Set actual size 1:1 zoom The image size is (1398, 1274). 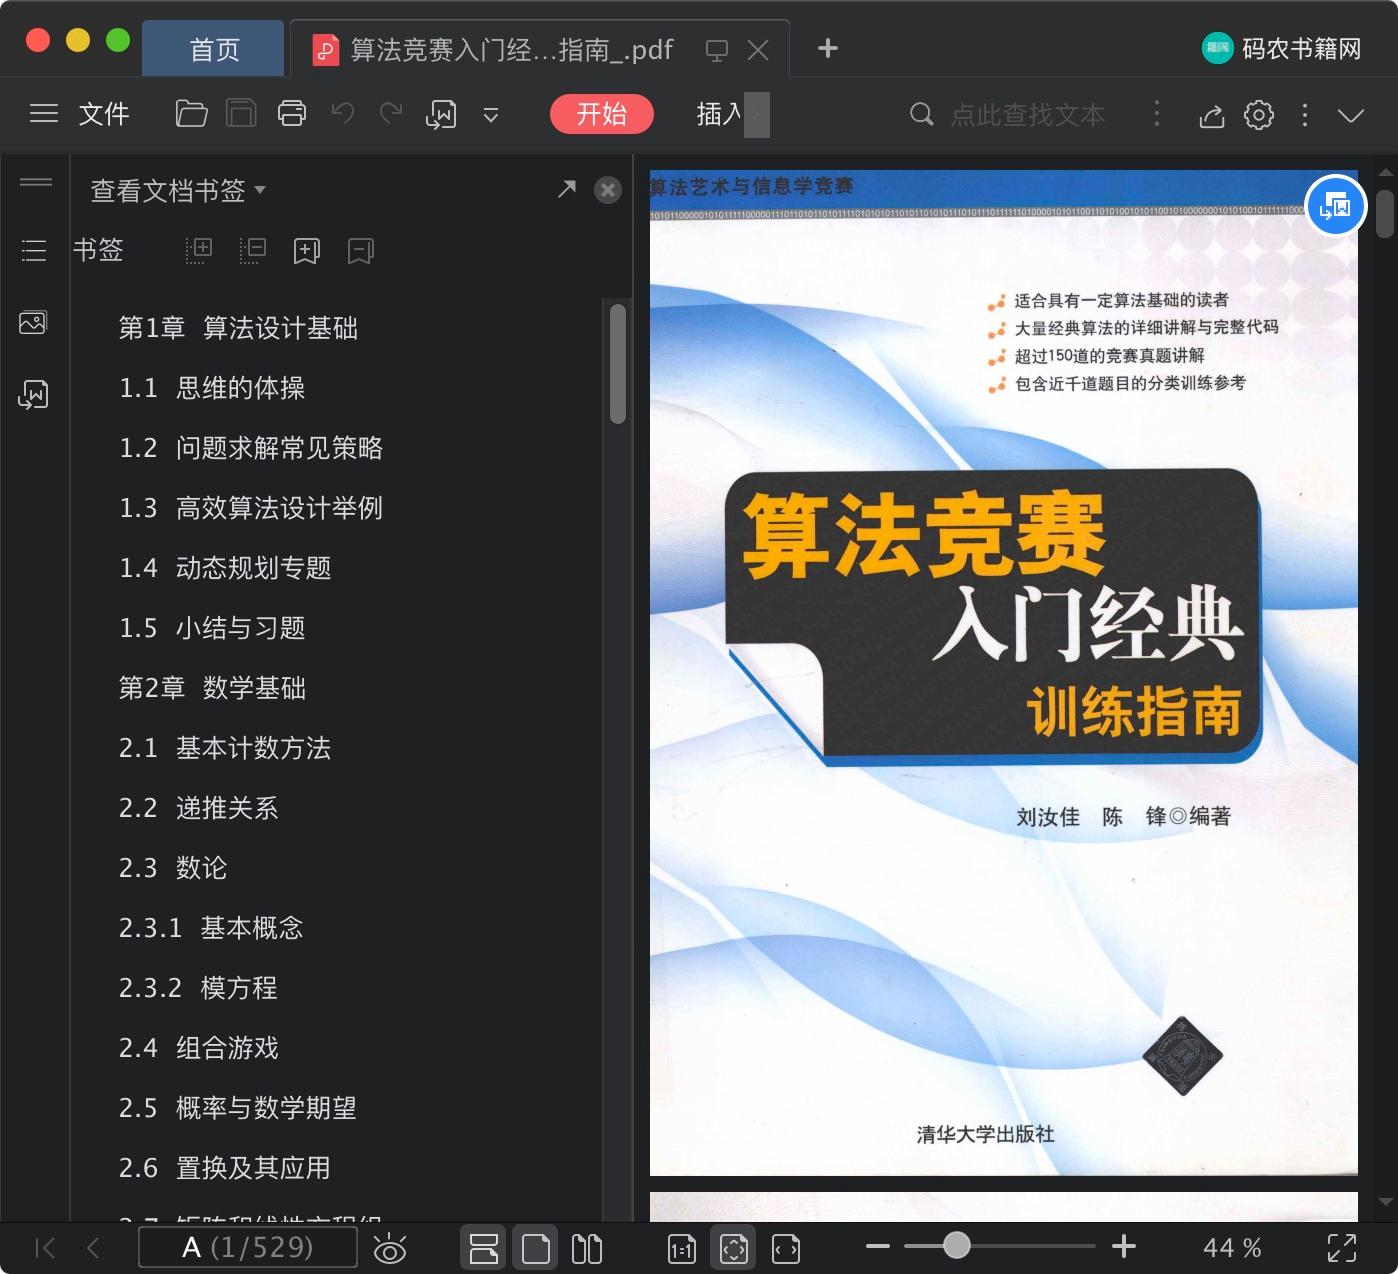coord(682,1248)
